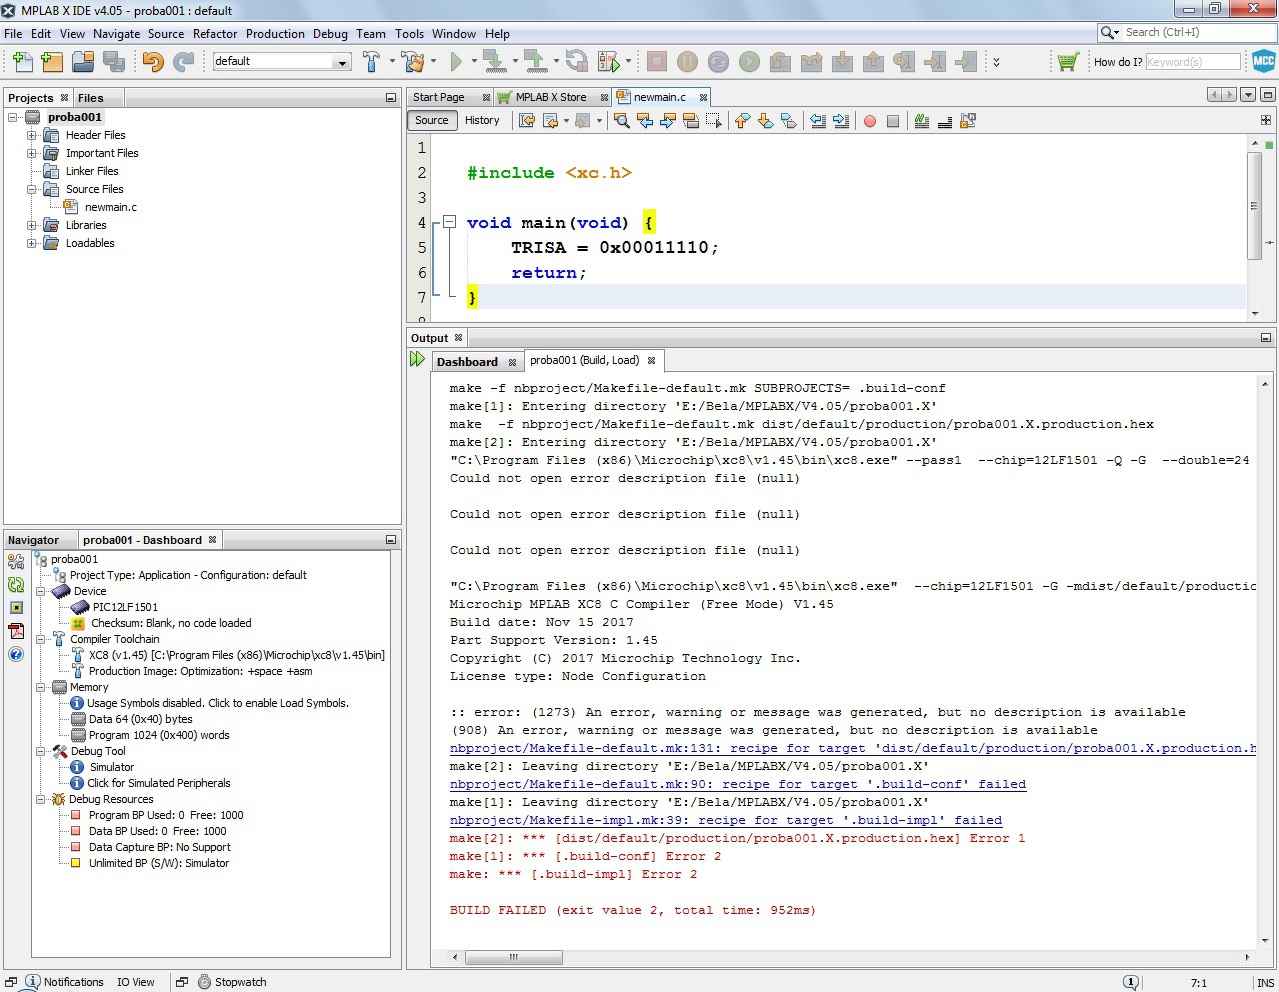Open the Build hammer dropdown arrow
1279x992 pixels.
click(x=392, y=62)
